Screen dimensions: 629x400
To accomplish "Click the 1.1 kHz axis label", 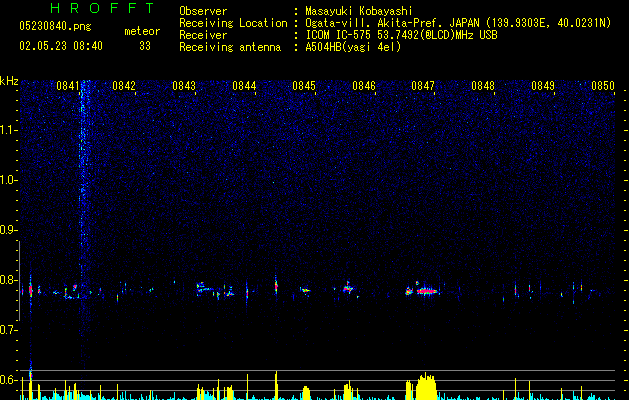I will [x=9, y=130].
